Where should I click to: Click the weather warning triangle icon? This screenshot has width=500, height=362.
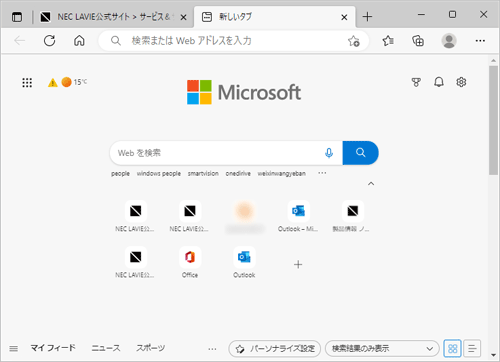tap(53, 82)
